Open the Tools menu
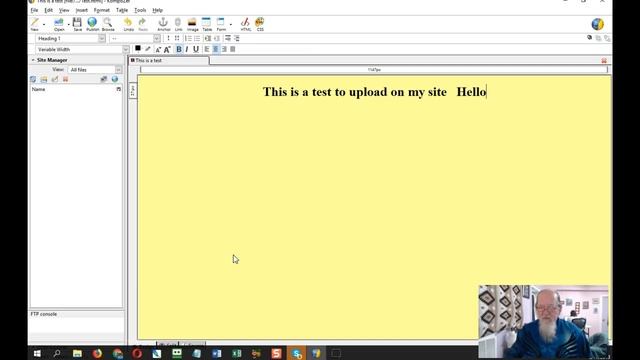Image resolution: width=640 pixels, height=360 pixels. (x=140, y=10)
